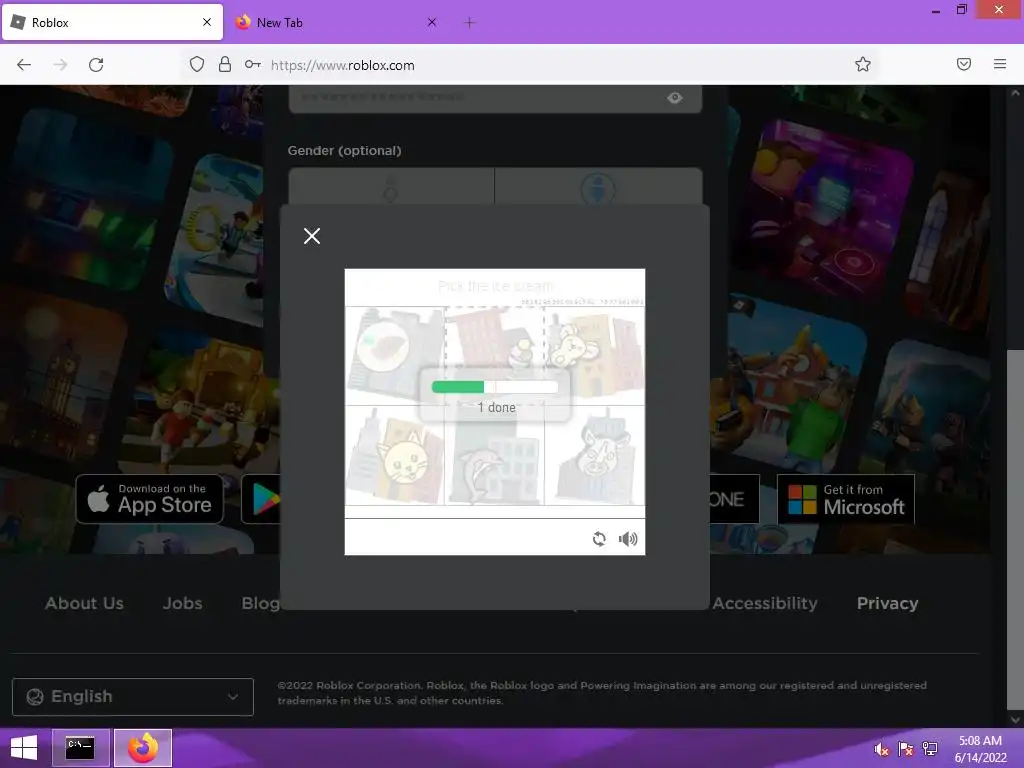Screen dimensions: 1024x768
Task: Open the Windows Start menu
Action: (x=24, y=748)
